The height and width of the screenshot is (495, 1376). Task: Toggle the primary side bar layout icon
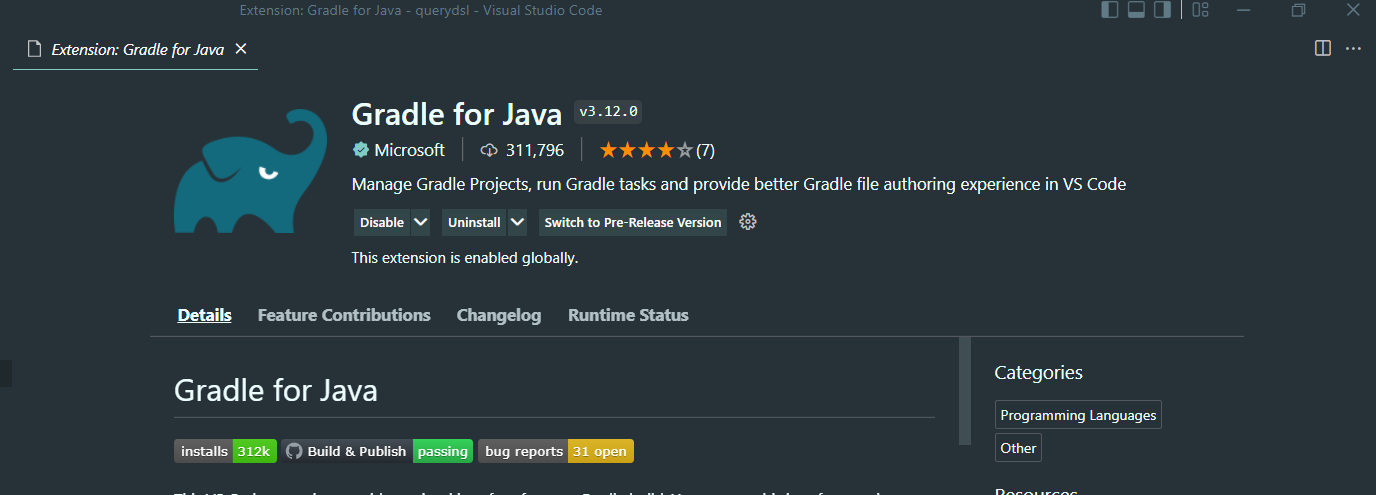coord(1110,10)
